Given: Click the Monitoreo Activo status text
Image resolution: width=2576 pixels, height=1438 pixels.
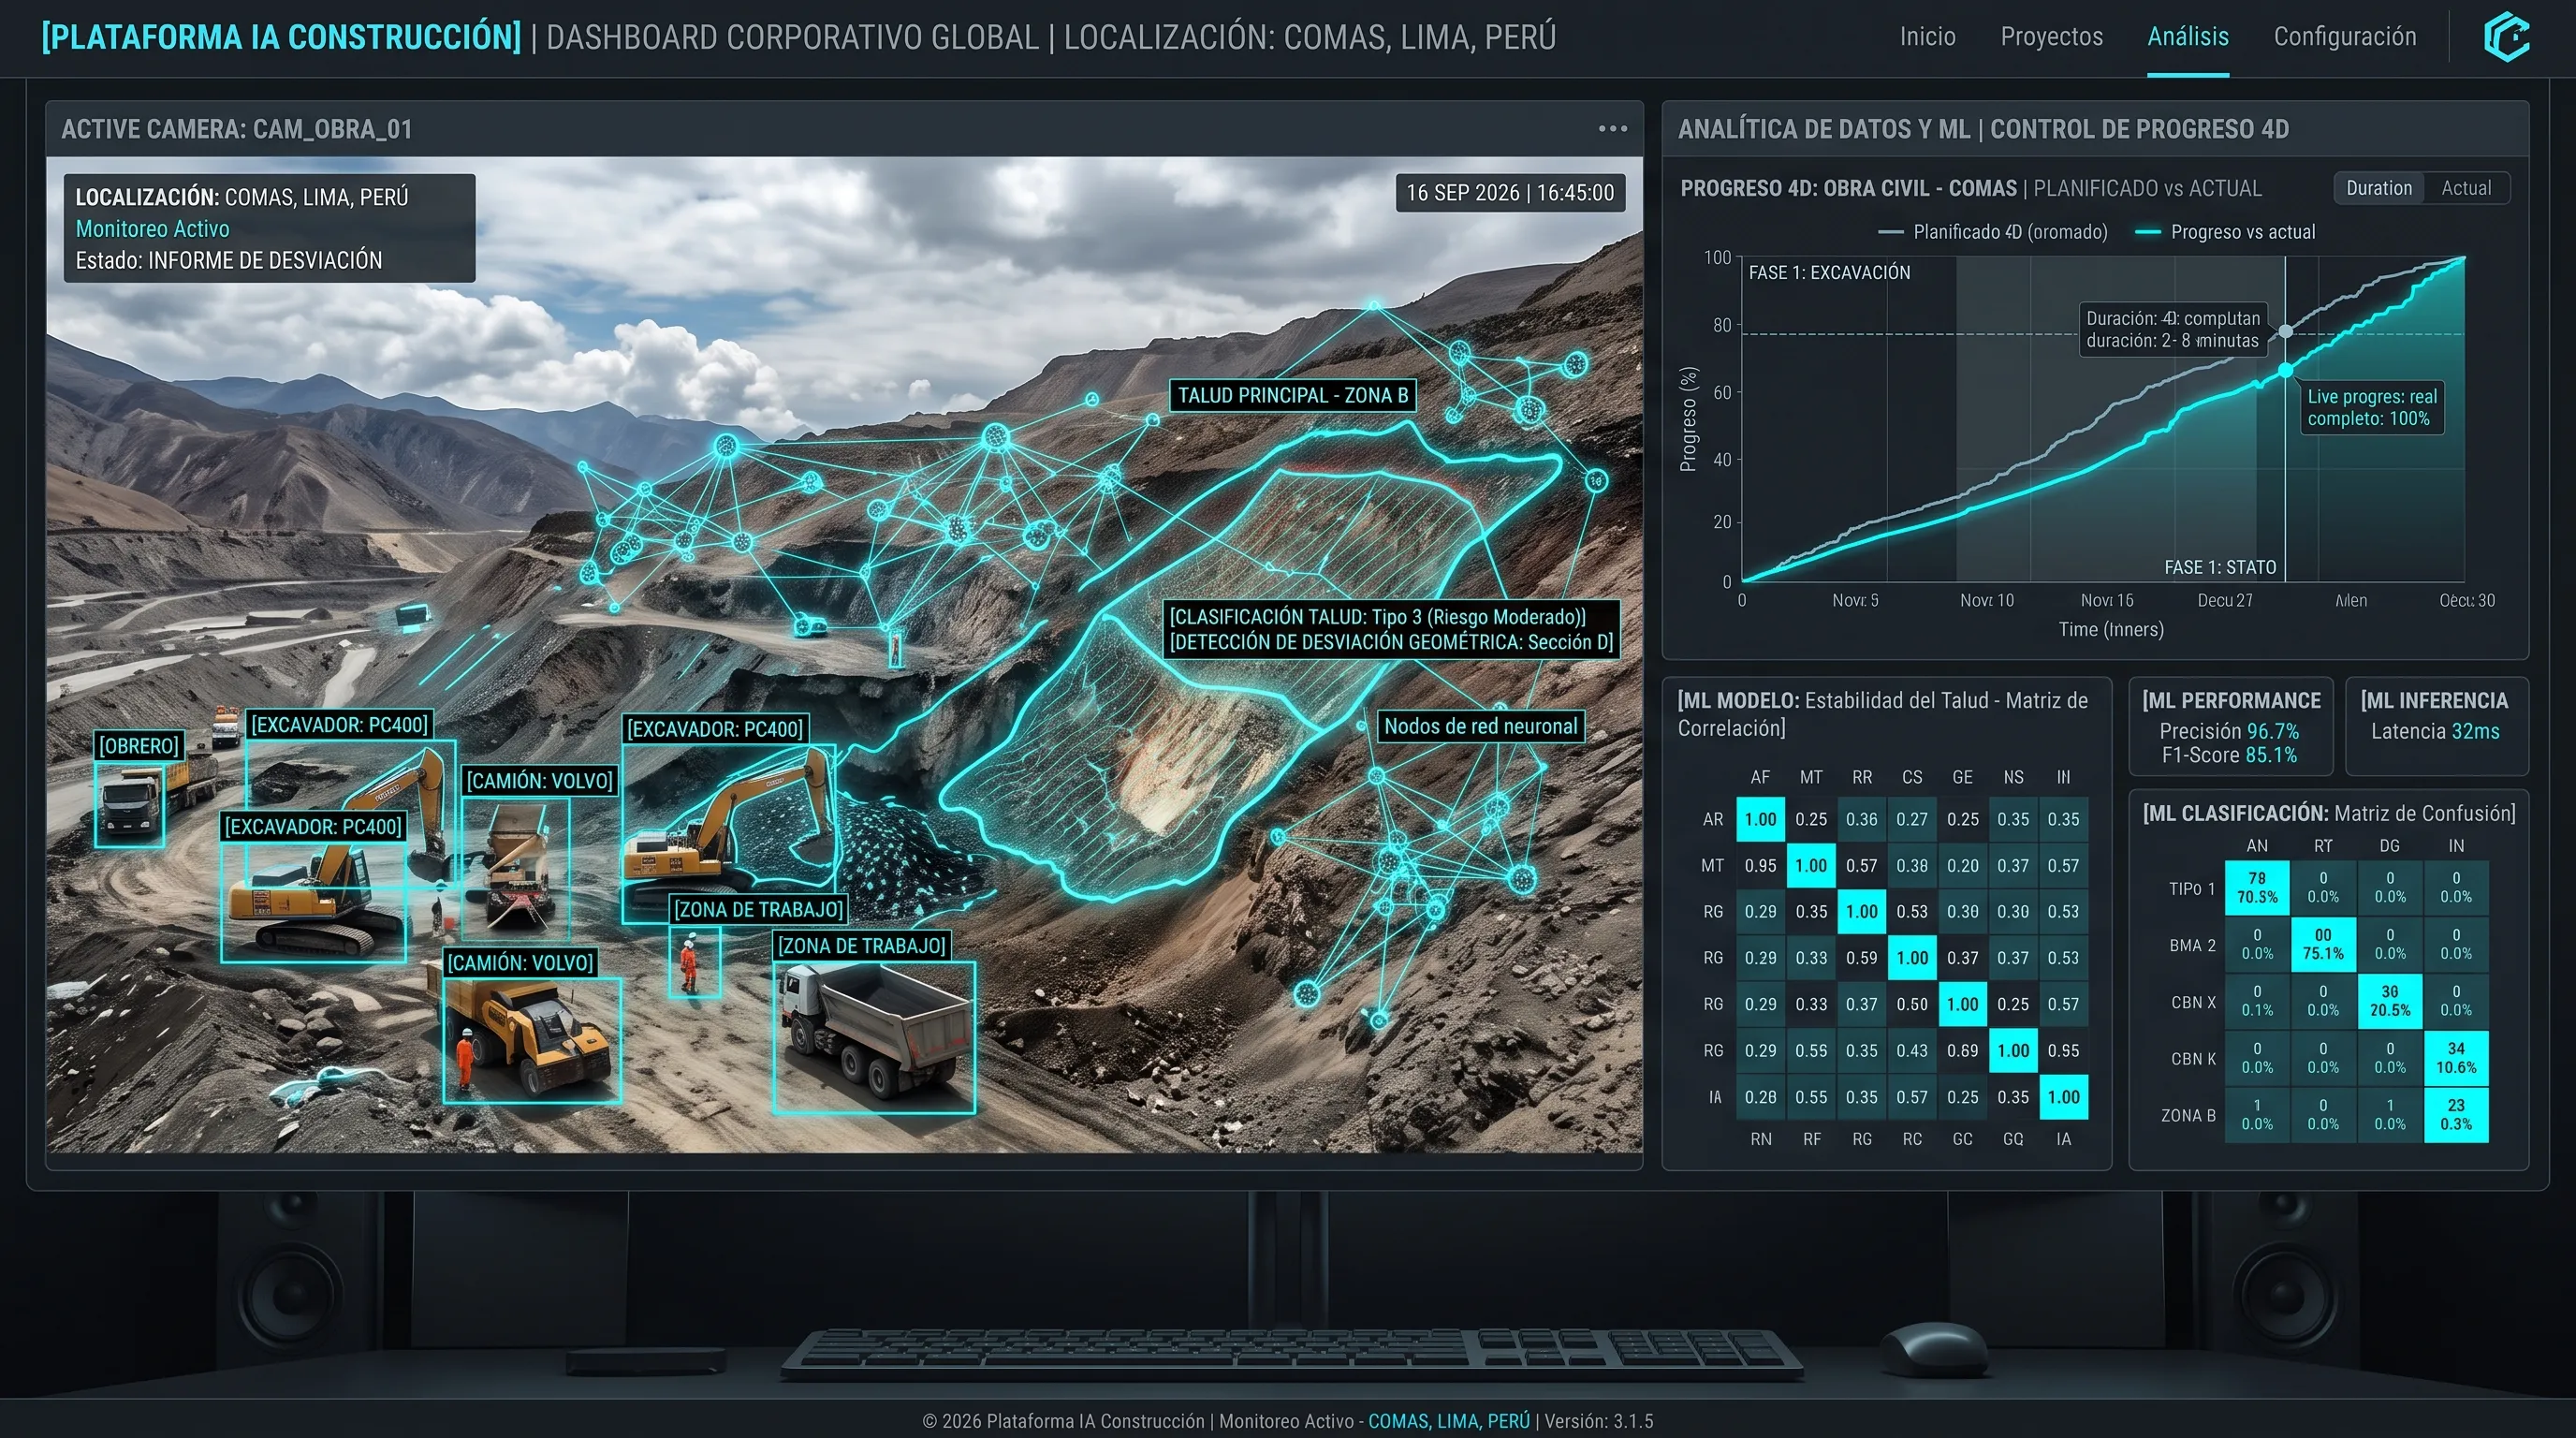Looking at the screenshot, I should coord(152,229).
